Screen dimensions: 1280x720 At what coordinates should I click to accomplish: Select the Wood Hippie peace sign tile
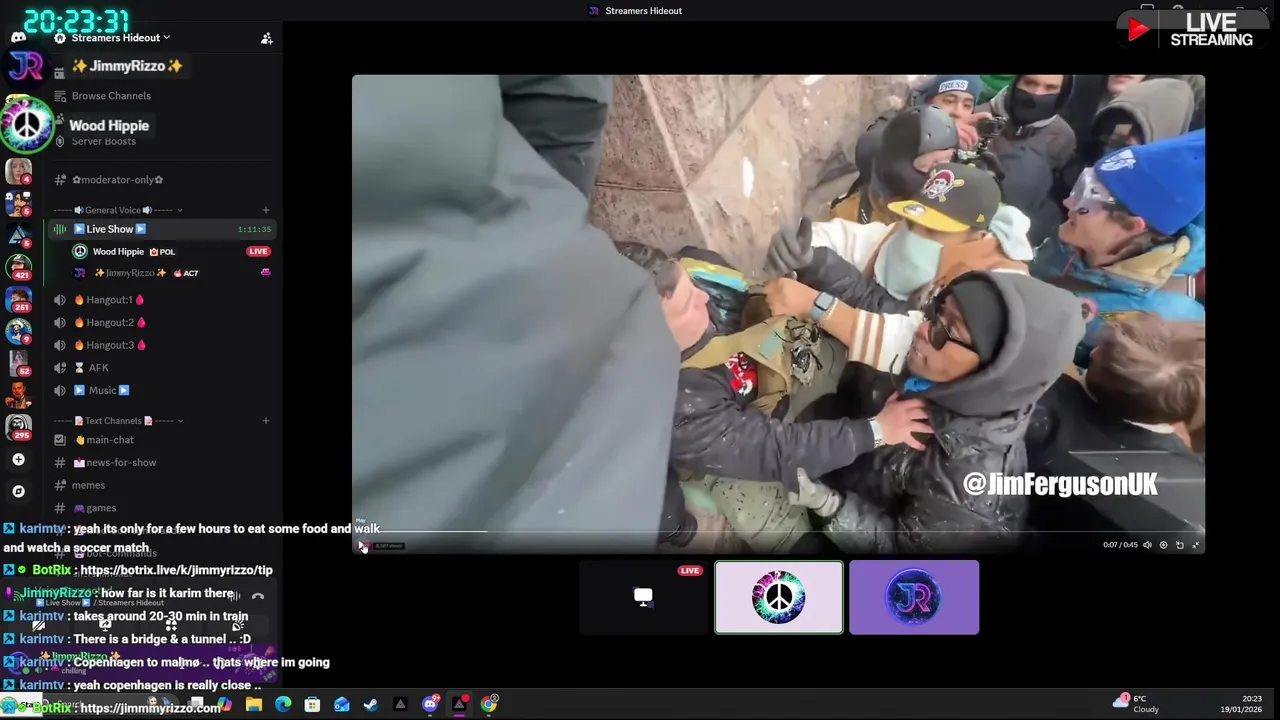[x=779, y=597]
